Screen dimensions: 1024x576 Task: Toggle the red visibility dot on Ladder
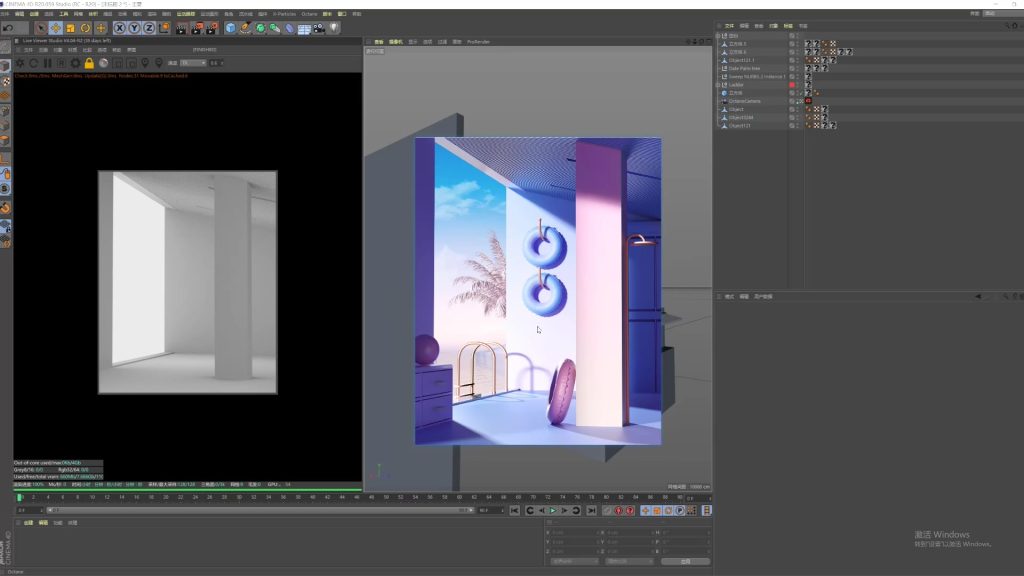click(x=792, y=85)
